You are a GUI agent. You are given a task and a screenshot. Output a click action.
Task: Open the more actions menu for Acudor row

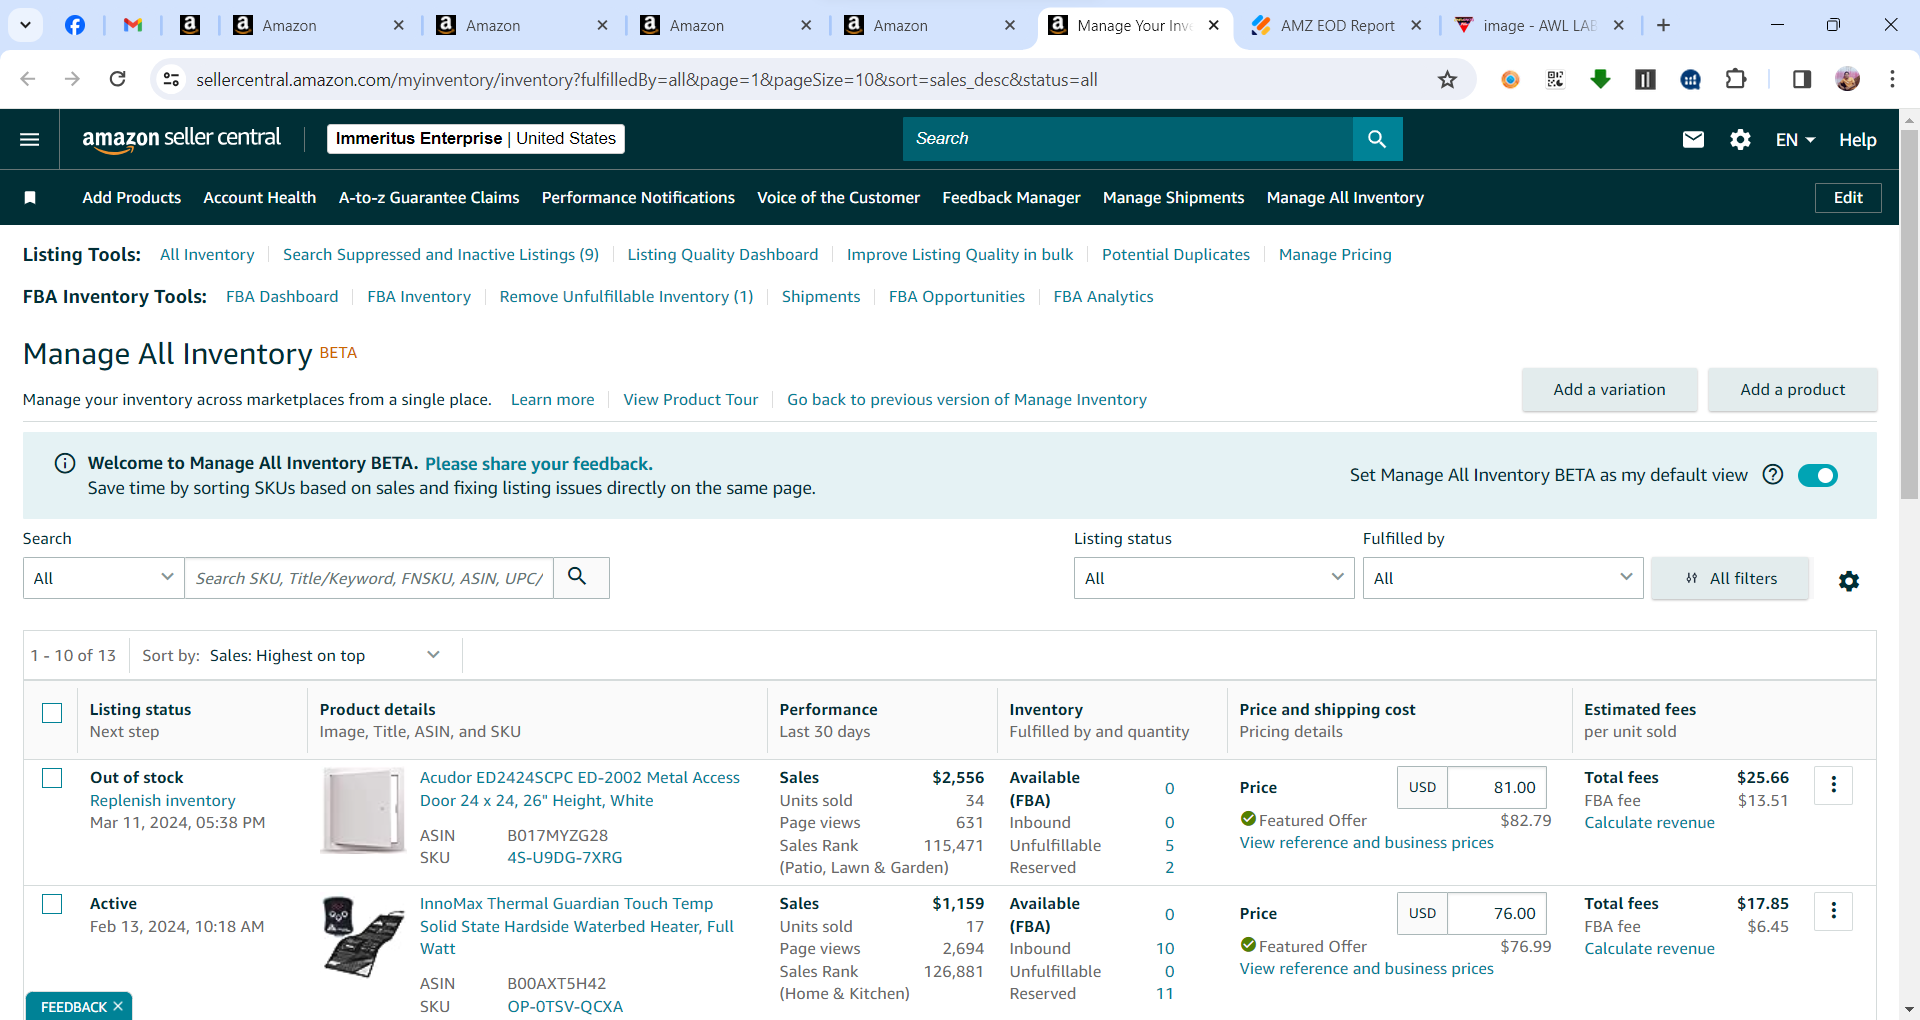(x=1834, y=786)
